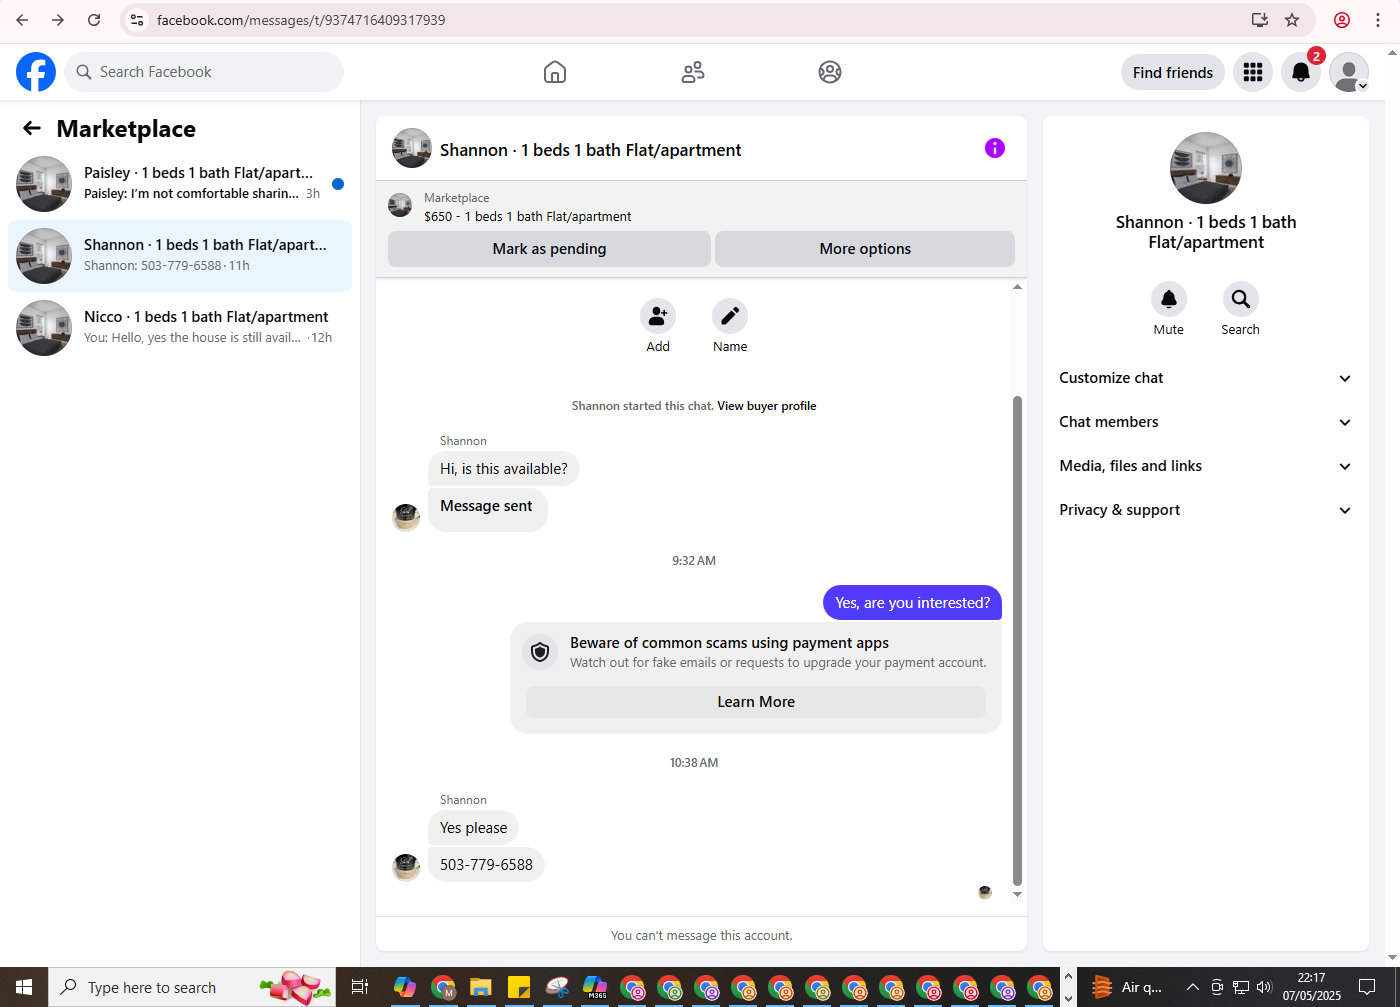
Task: Click the Search Facebook field
Action: pos(204,72)
